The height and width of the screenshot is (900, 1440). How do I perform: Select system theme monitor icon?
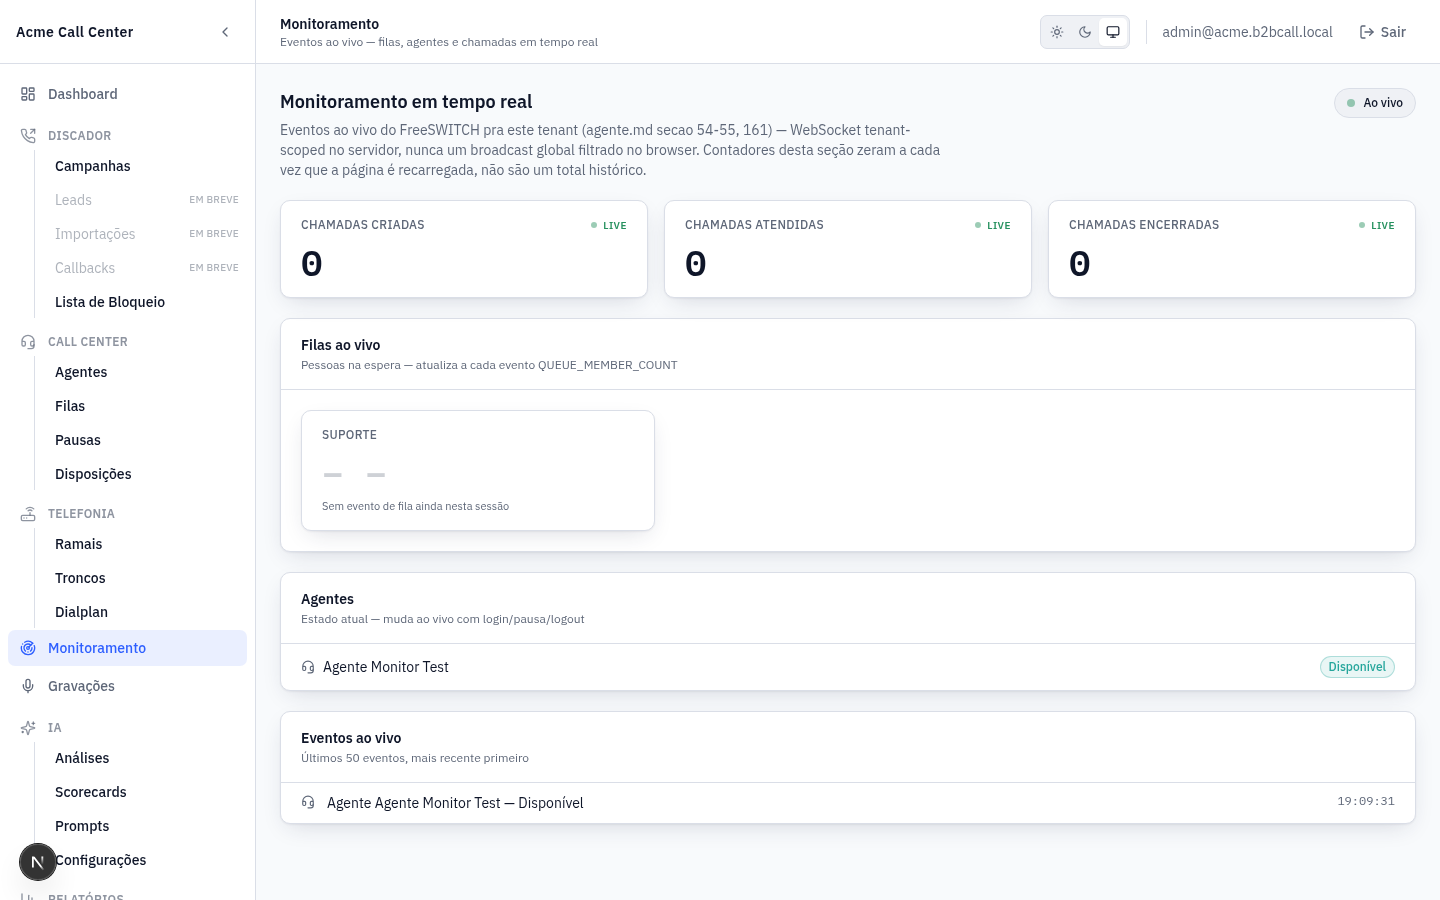1113,32
